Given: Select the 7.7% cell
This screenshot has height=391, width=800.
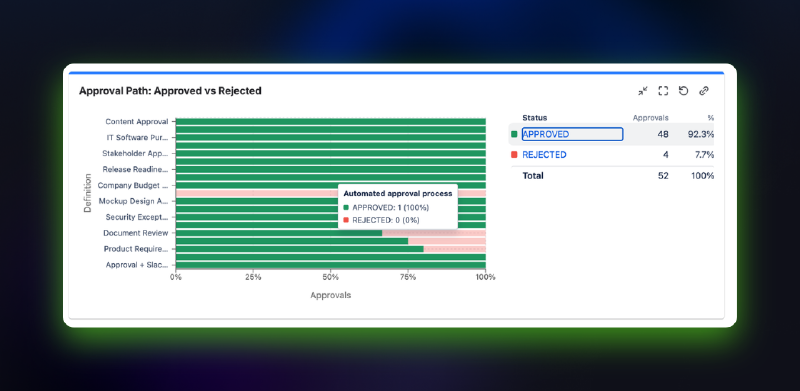Looking at the screenshot, I should click(x=704, y=155).
